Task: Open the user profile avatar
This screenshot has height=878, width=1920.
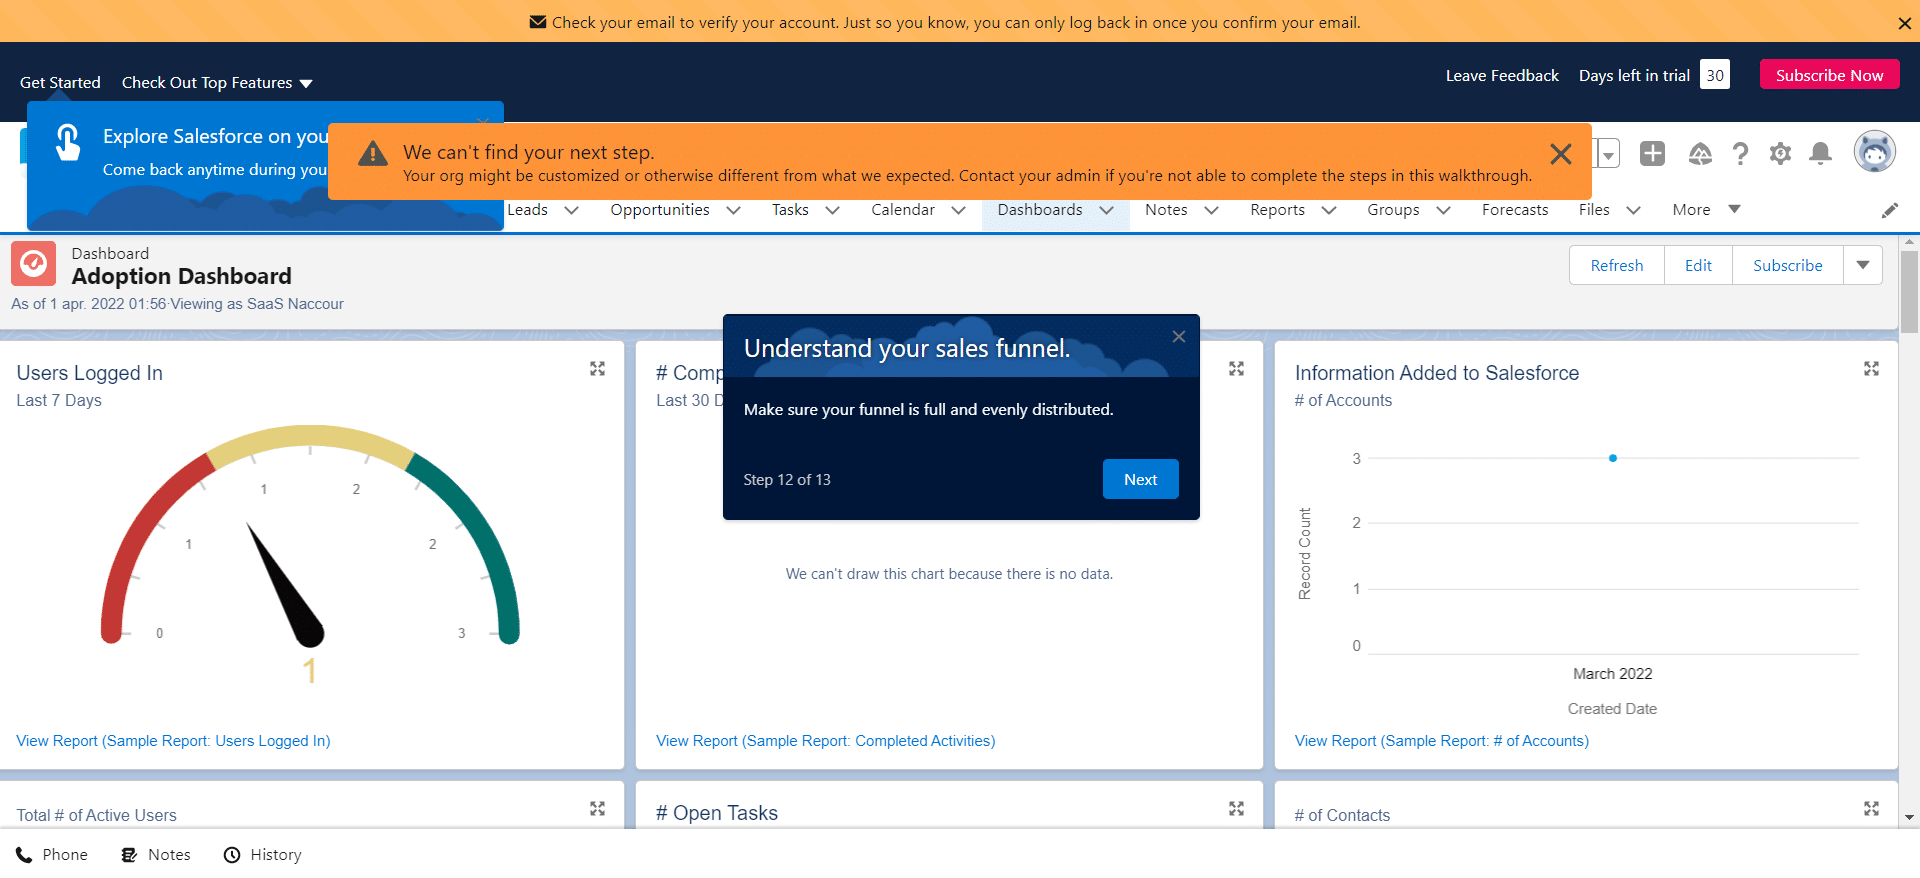Action: (1874, 152)
